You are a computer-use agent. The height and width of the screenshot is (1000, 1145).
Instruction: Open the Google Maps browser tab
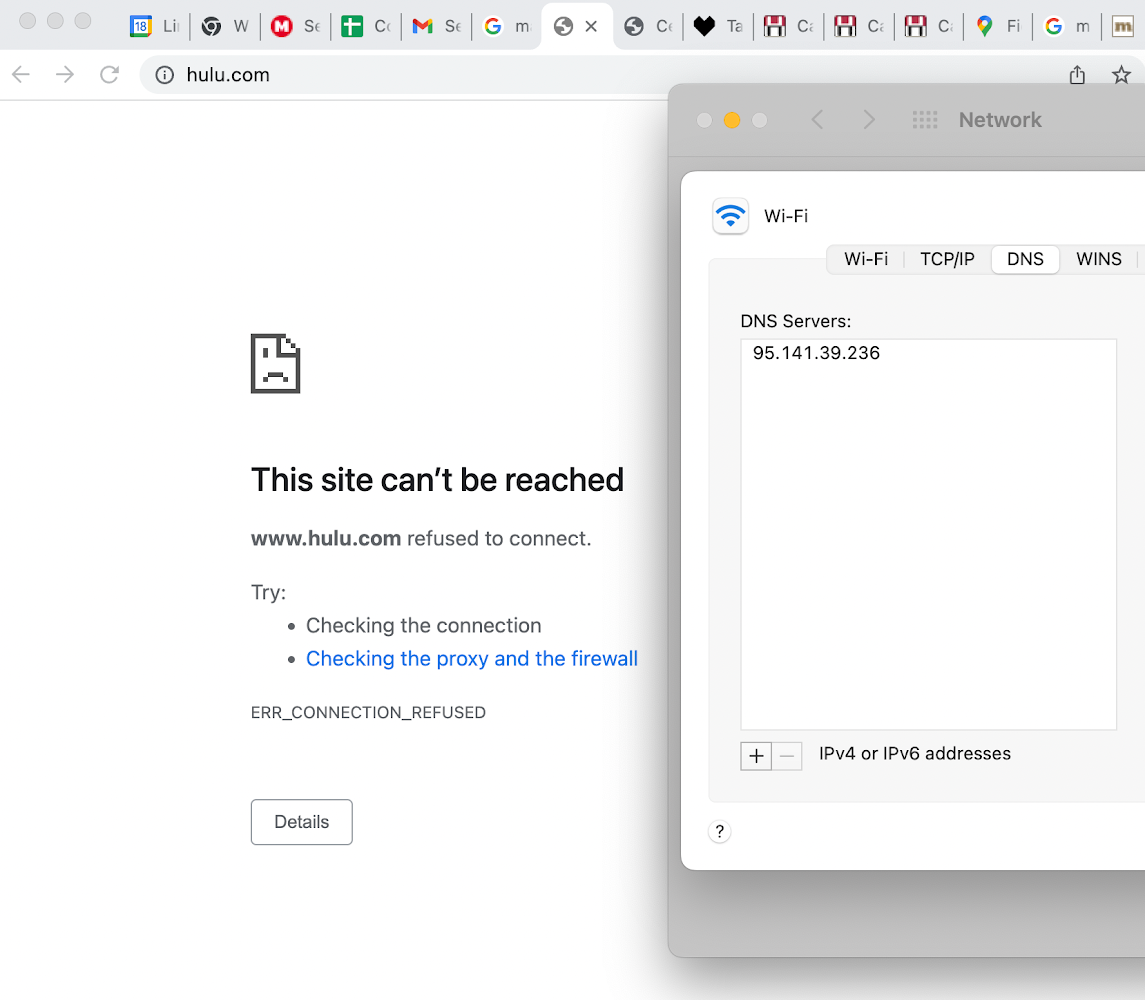coord(998,27)
